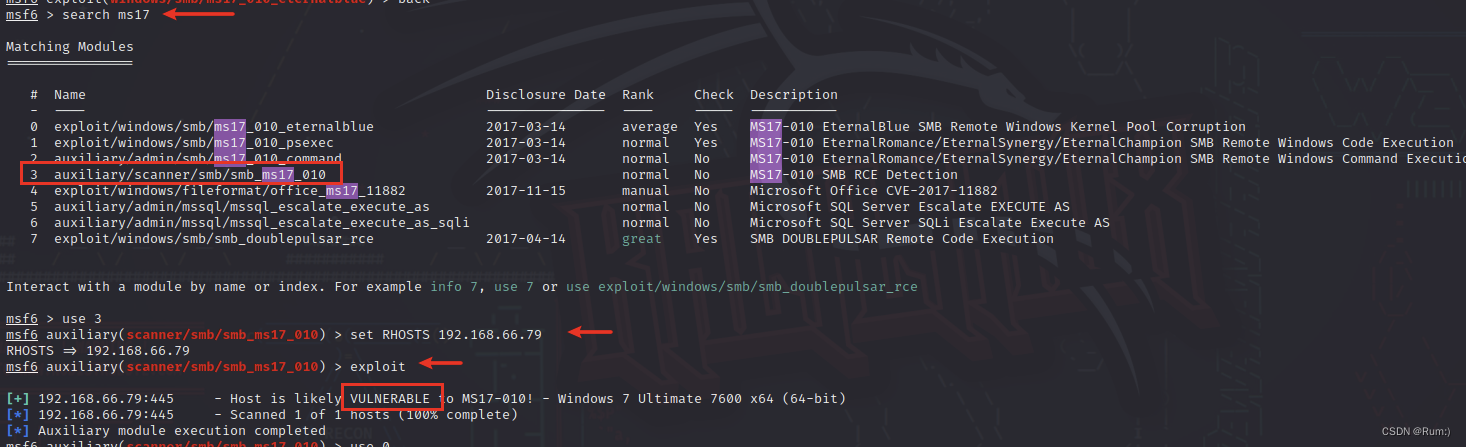Click the 'Rank' column header
The width and height of the screenshot is (1466, 447).
coord(638,95)
